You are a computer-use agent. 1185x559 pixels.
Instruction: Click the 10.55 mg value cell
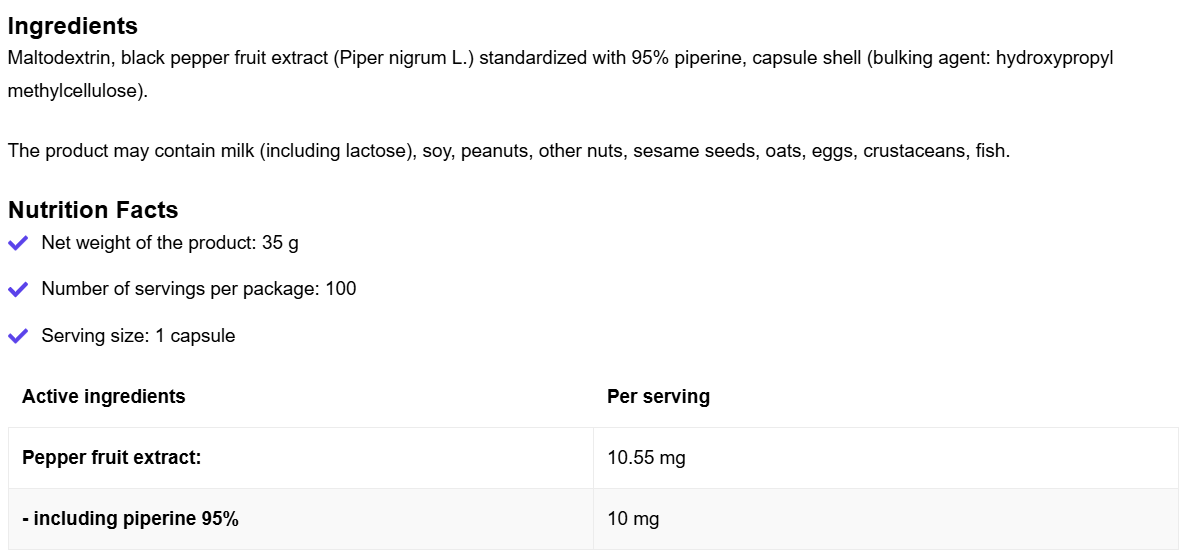646,458
